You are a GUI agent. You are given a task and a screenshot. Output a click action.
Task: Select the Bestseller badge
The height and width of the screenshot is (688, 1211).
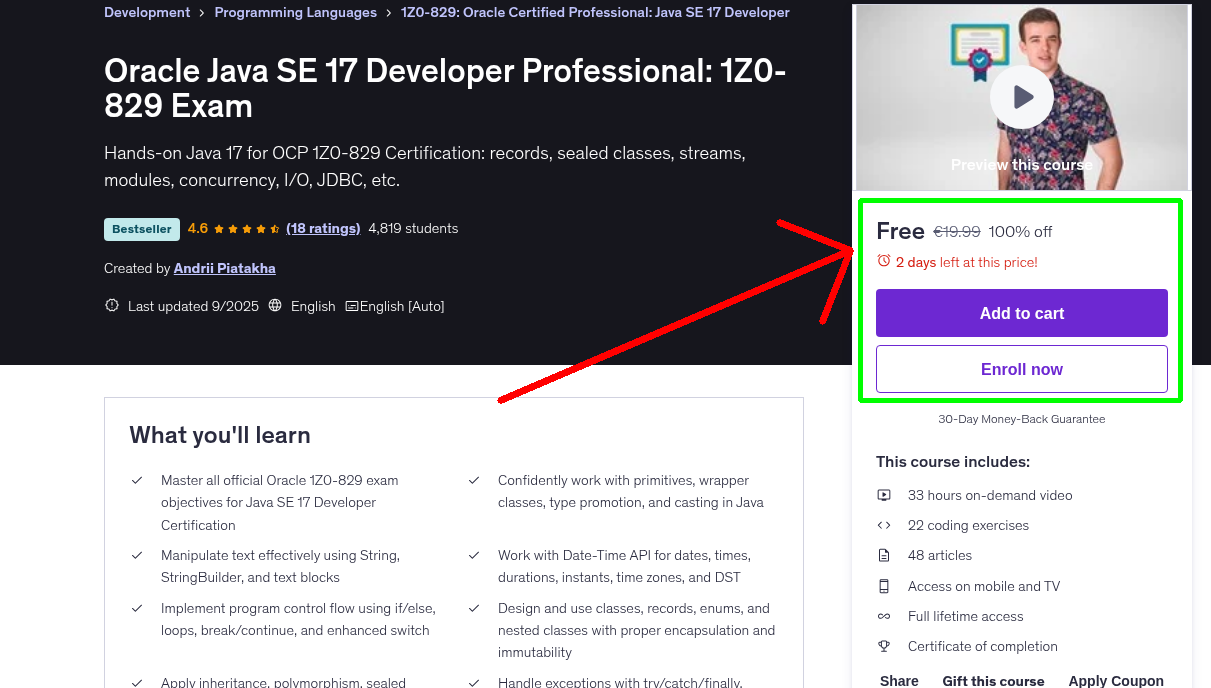coord(141,229)
